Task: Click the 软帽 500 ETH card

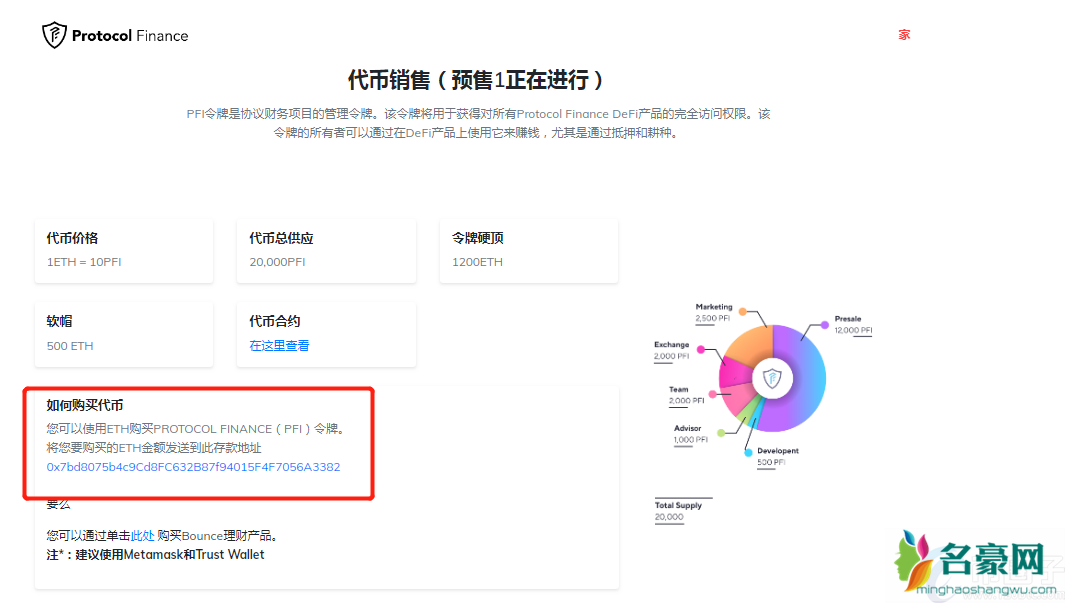Action: click(124, 333)
